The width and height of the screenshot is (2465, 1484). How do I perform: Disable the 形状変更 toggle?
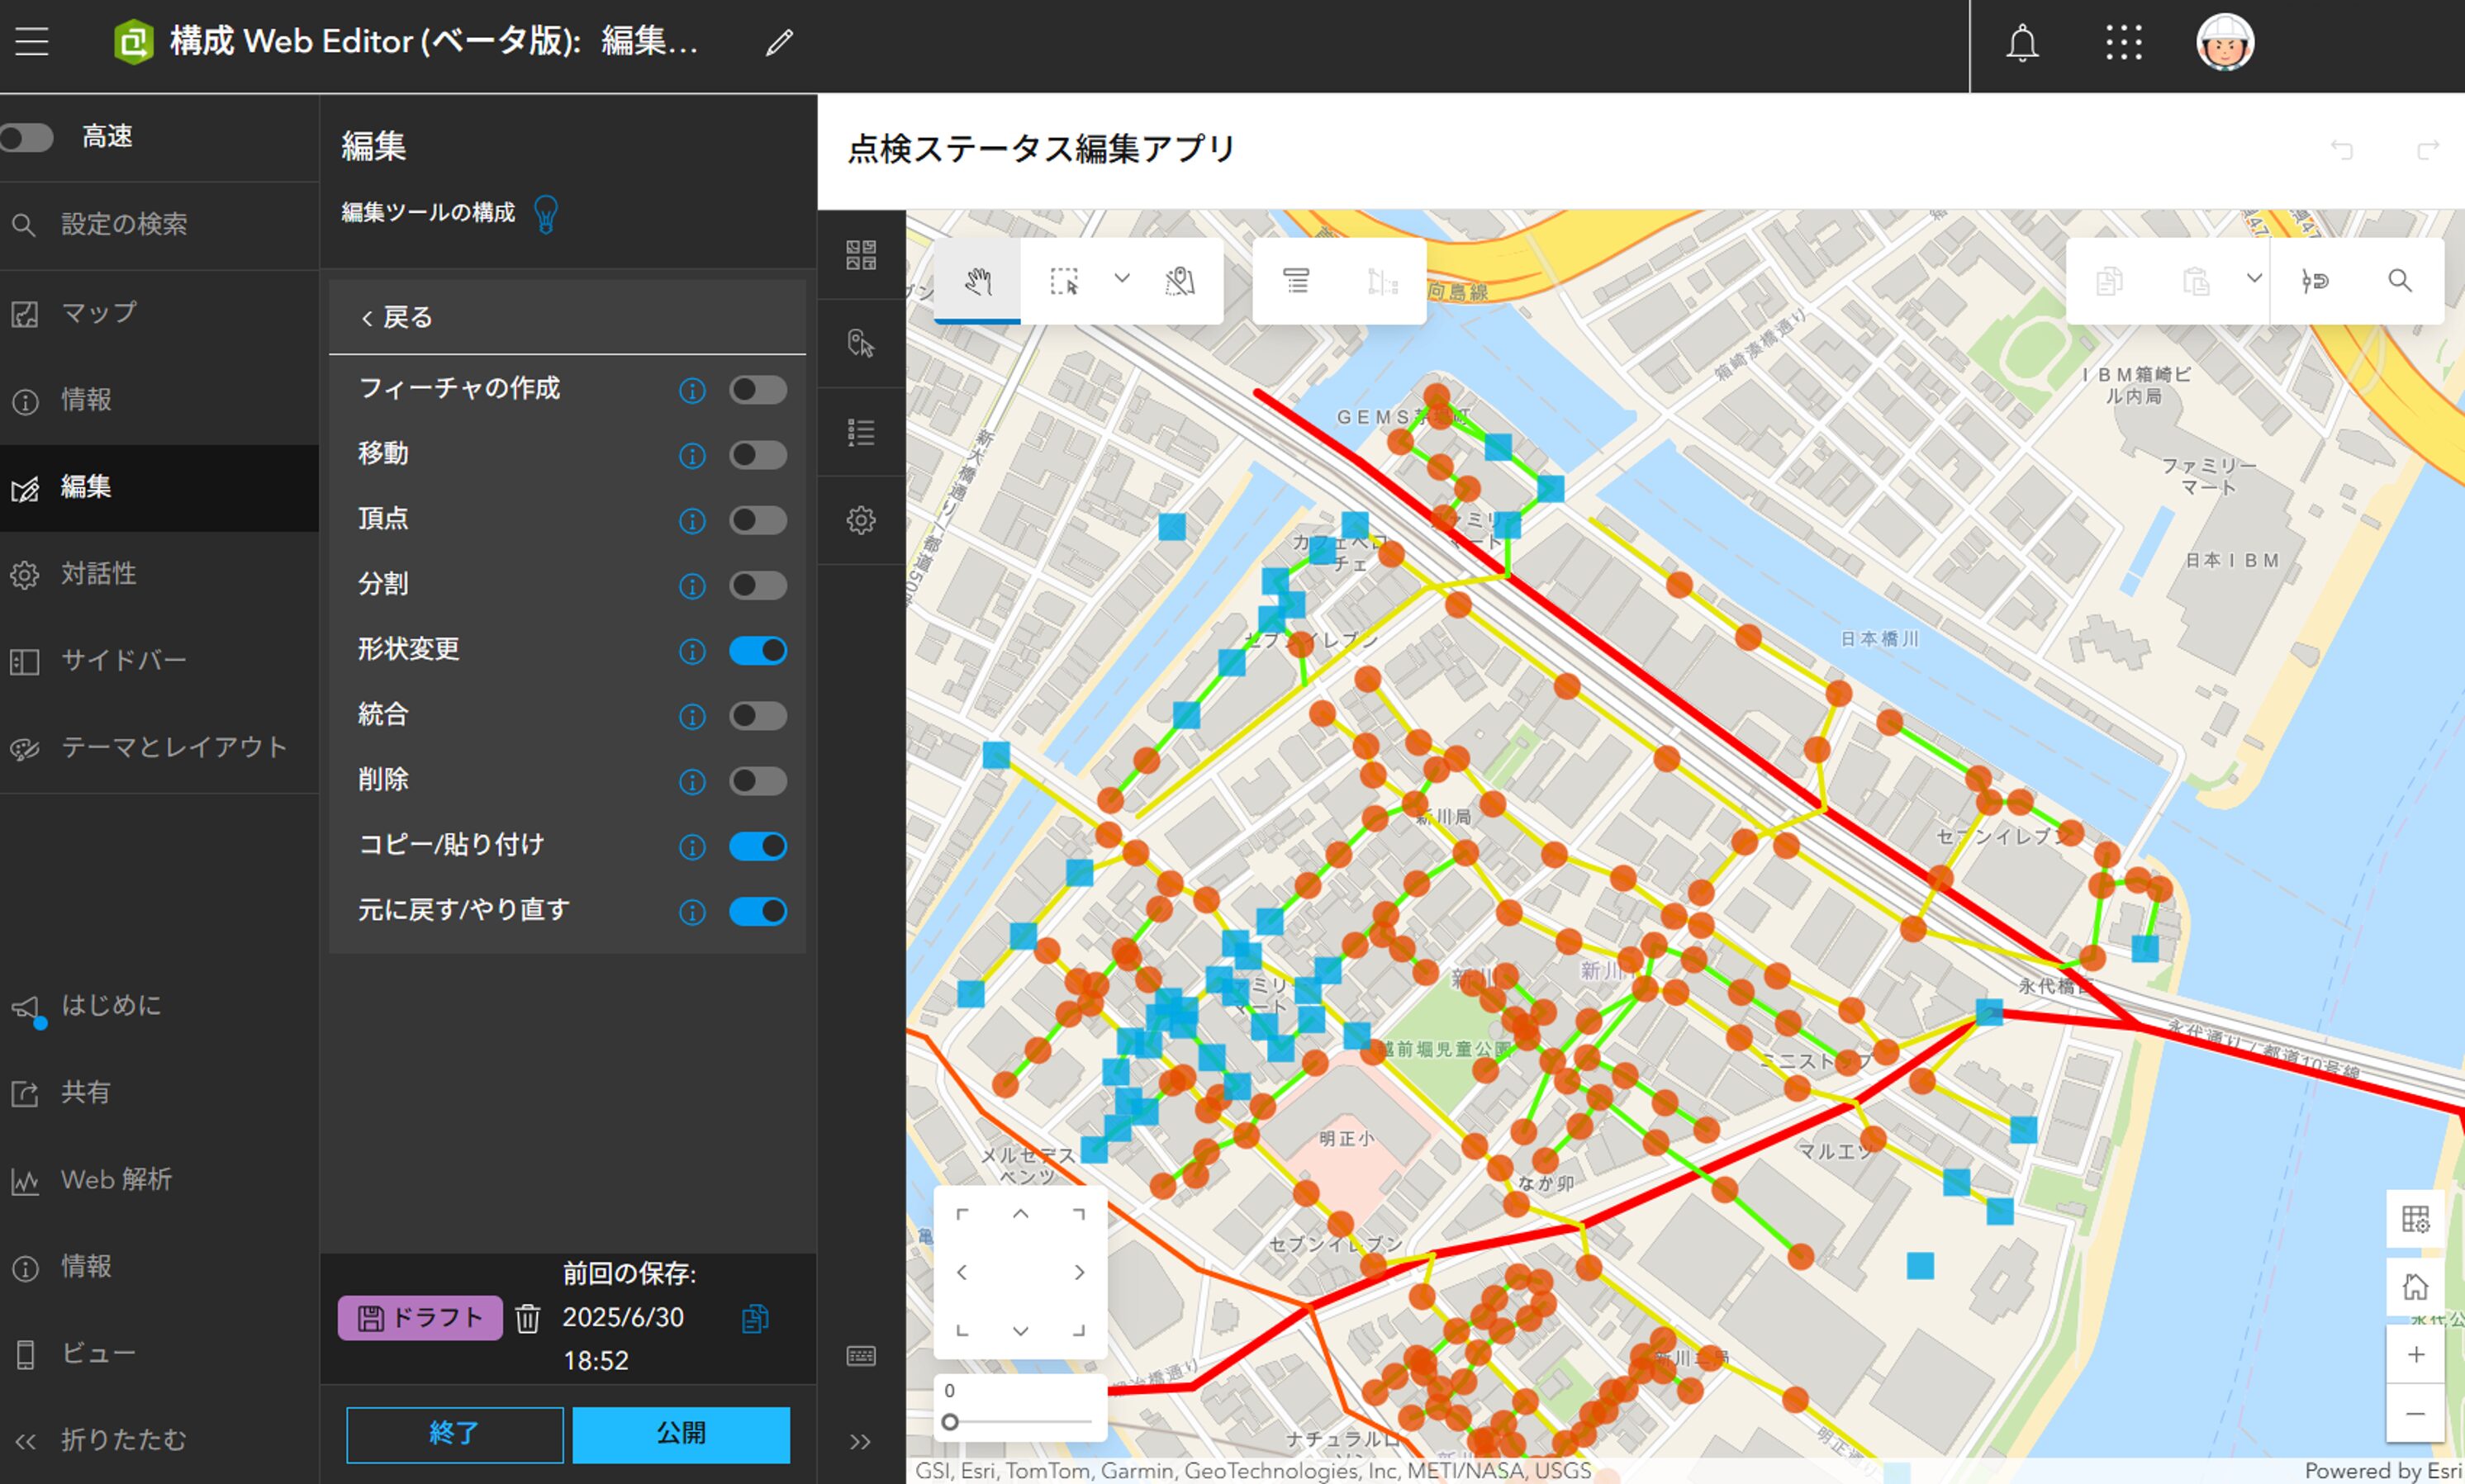coord(758,651)
